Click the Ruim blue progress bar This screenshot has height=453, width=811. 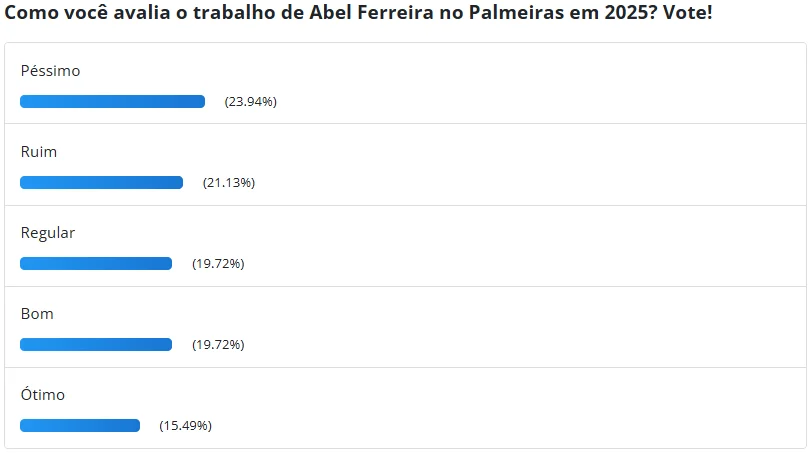click(x=101, y=182)
